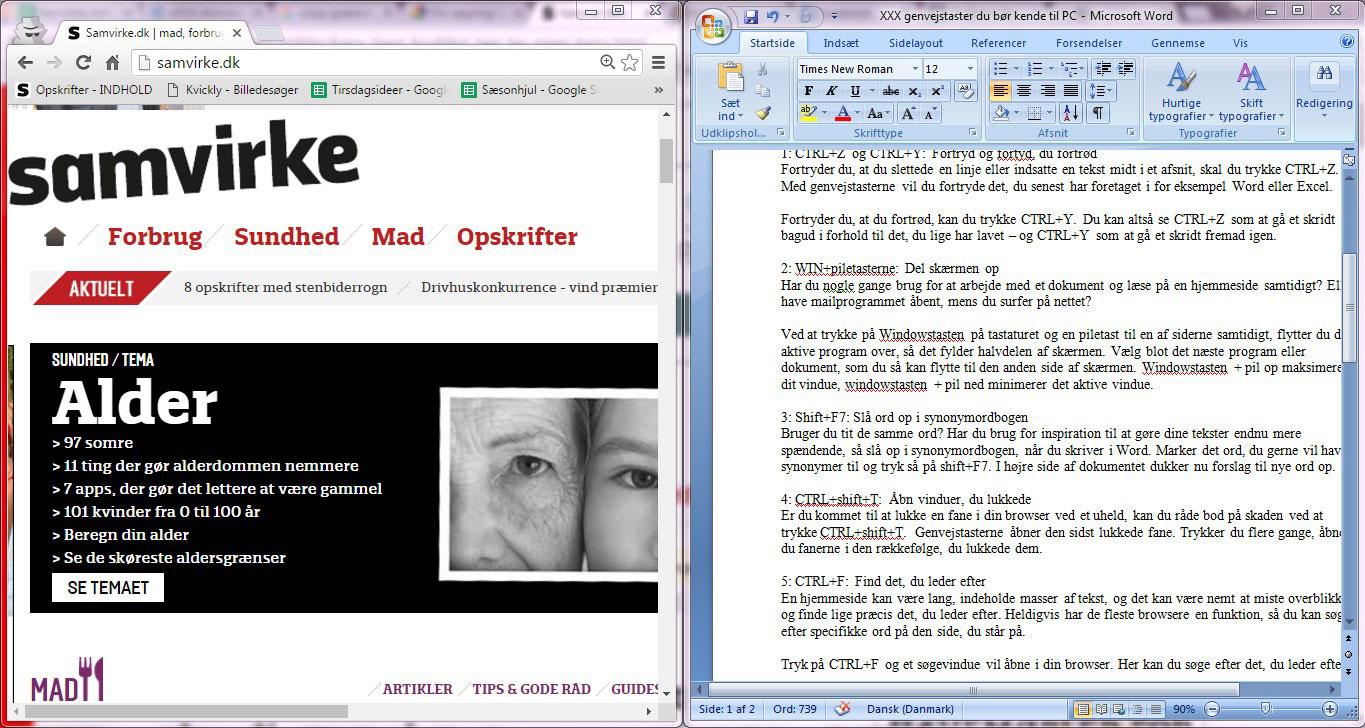Screen dimensions: 1365x728
Task: Toggle right text alignment
Action: (x=1046, y=91)
